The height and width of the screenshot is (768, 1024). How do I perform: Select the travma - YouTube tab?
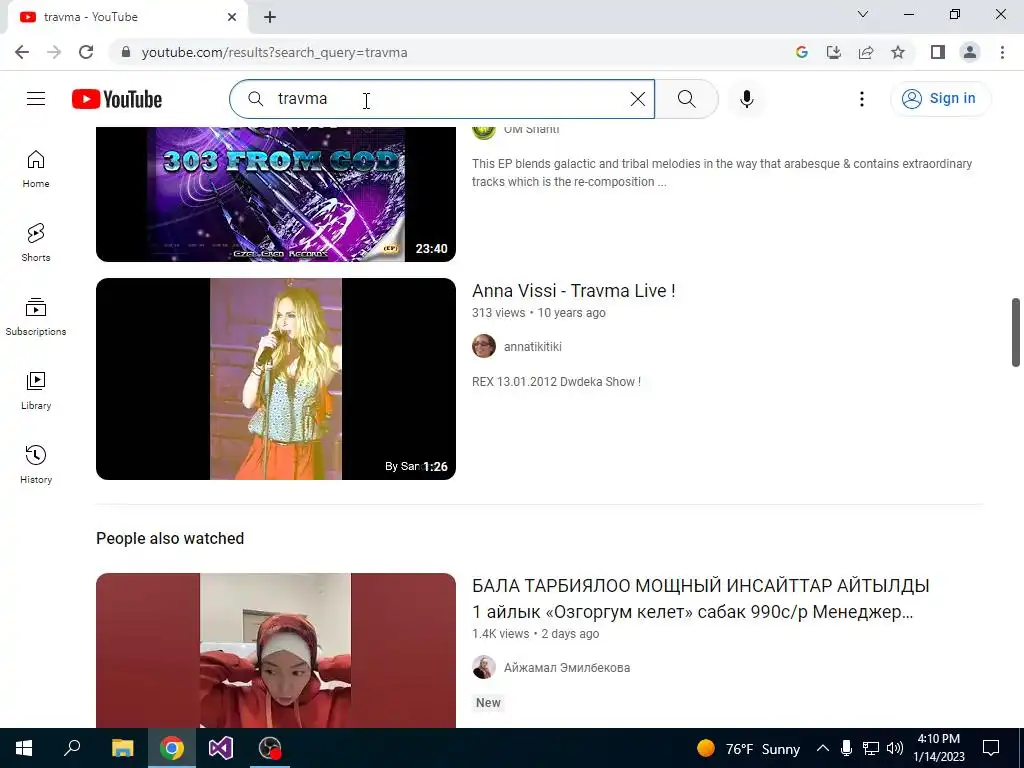point(127,17)
